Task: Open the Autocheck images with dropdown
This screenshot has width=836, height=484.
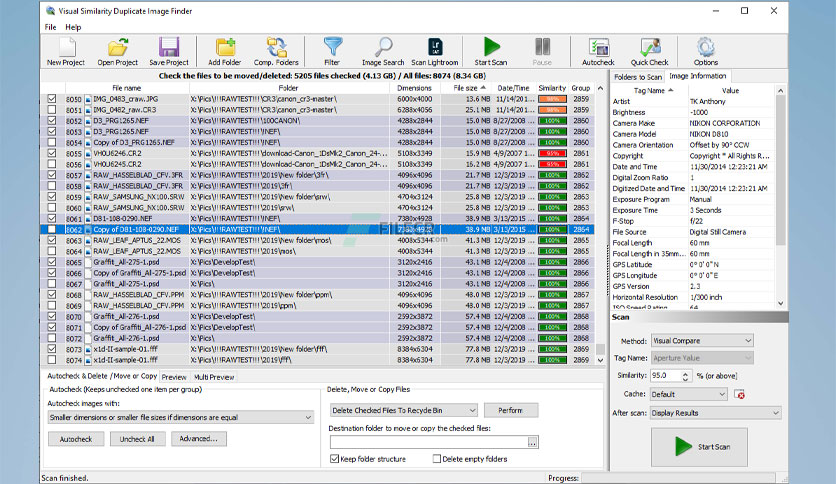Action: pos(181,417)
